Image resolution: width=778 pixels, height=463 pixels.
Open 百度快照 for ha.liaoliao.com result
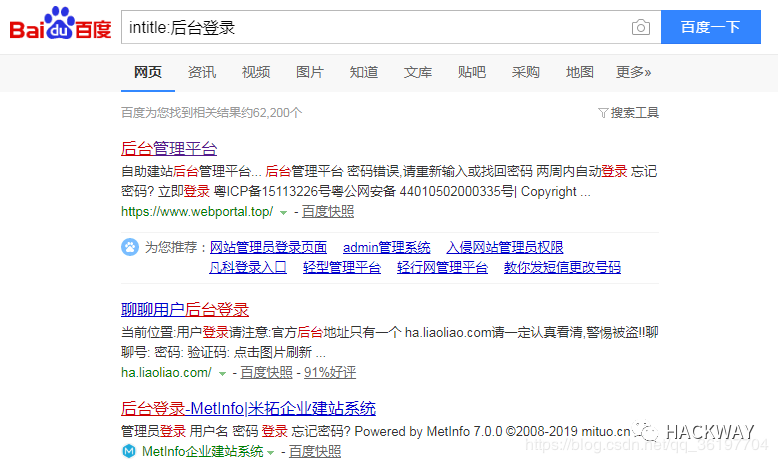(x=266, y=372)
